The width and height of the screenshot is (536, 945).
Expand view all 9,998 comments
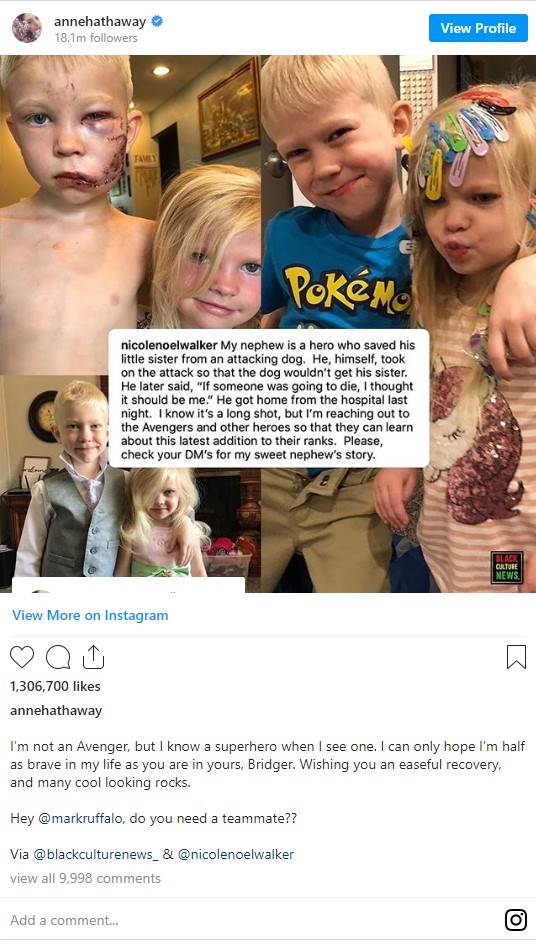[x=86, y=878]
